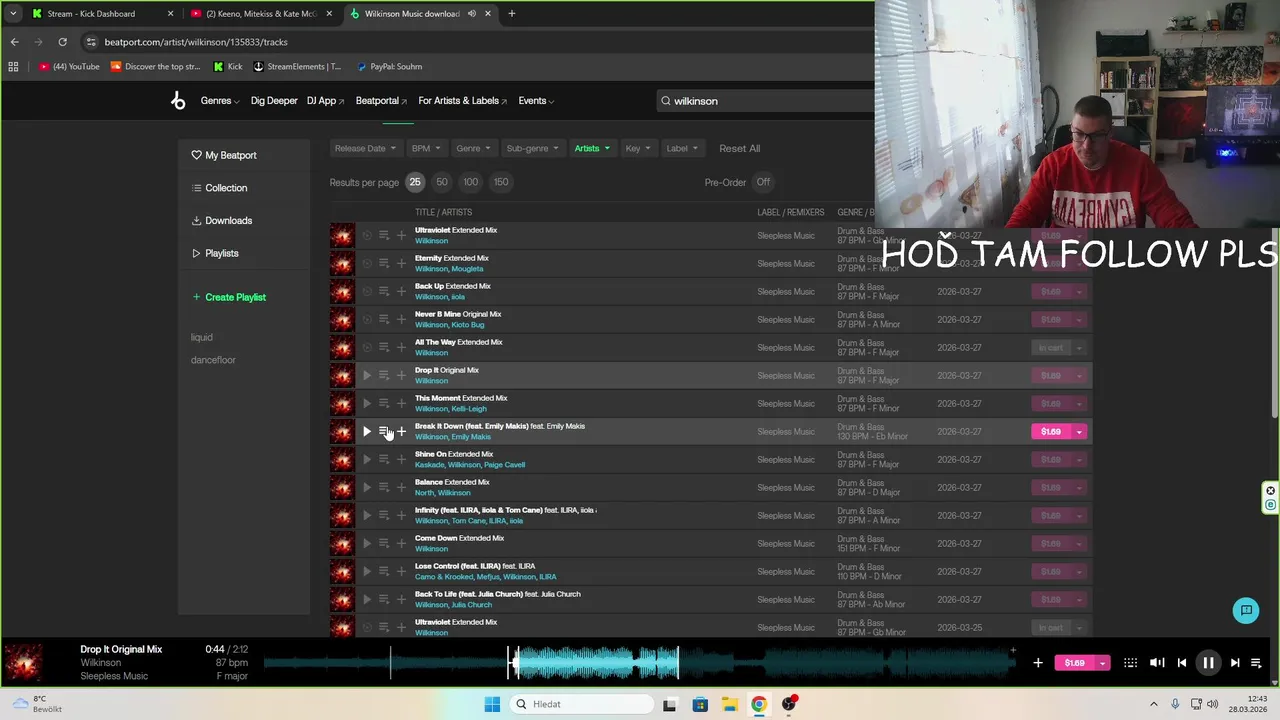This screenshot has width=1280, height=720.
Task: Expand Break It Down price options arrow
Action: (x=1079, y=432)
